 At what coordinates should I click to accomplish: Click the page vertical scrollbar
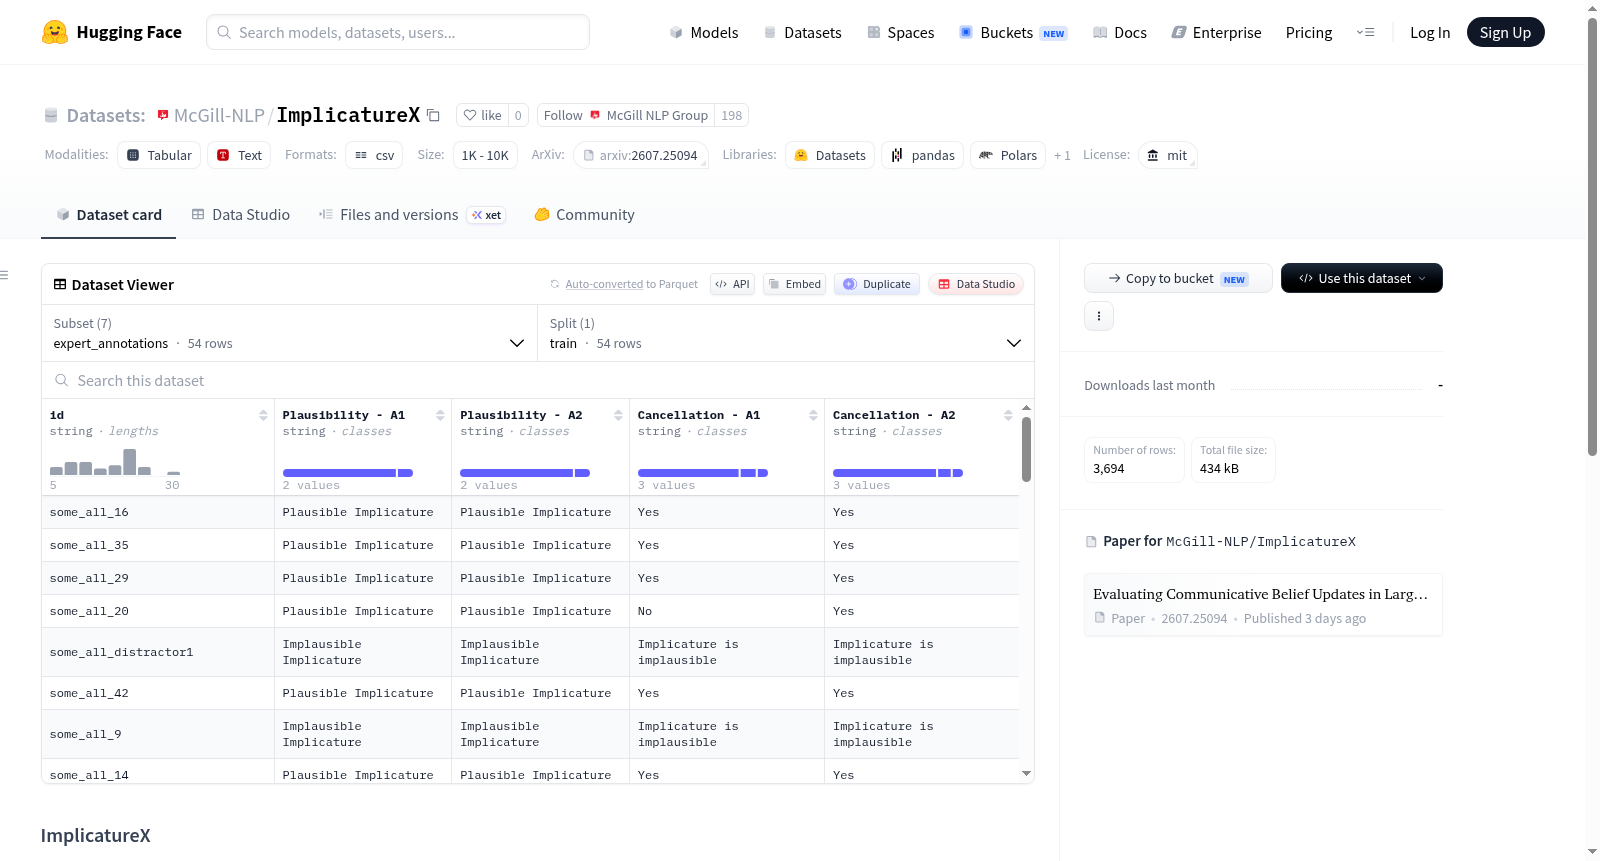coord(1593,237)
